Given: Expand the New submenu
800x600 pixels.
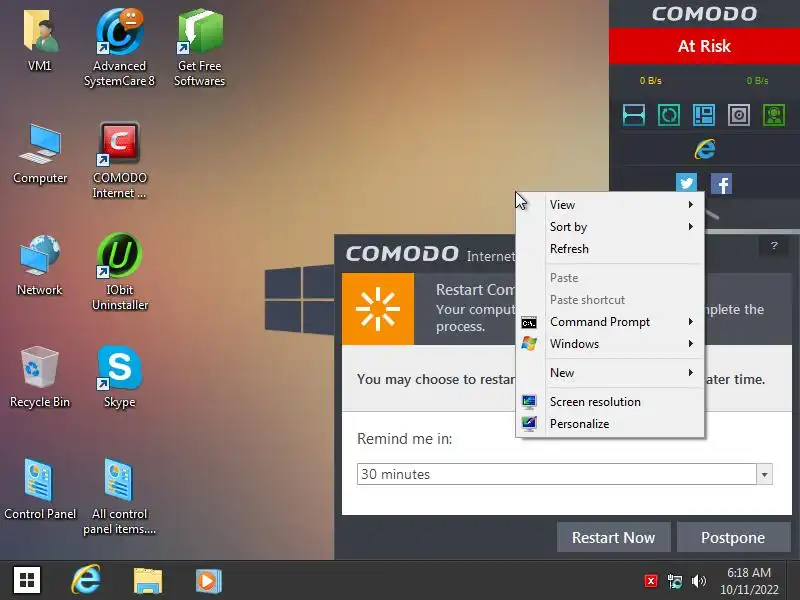Looking at the screenshot, I should pos(610,373).
